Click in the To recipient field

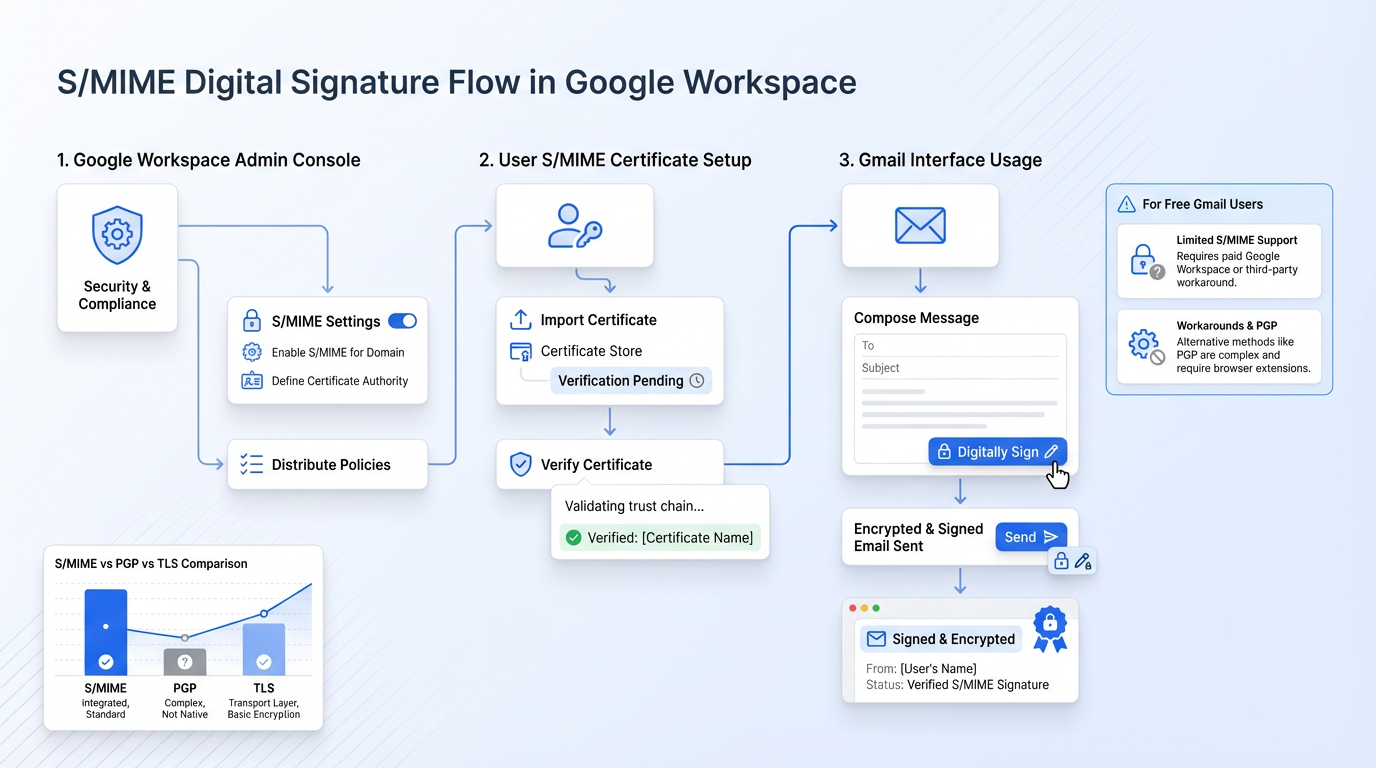[960, 346]
